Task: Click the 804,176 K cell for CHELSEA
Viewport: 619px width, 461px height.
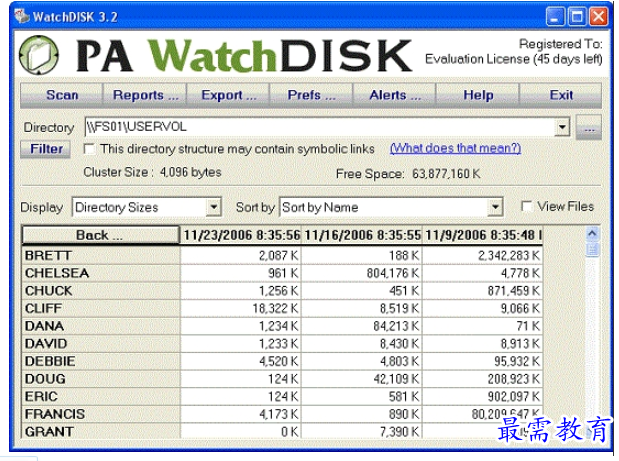Action: coord(362,273)
